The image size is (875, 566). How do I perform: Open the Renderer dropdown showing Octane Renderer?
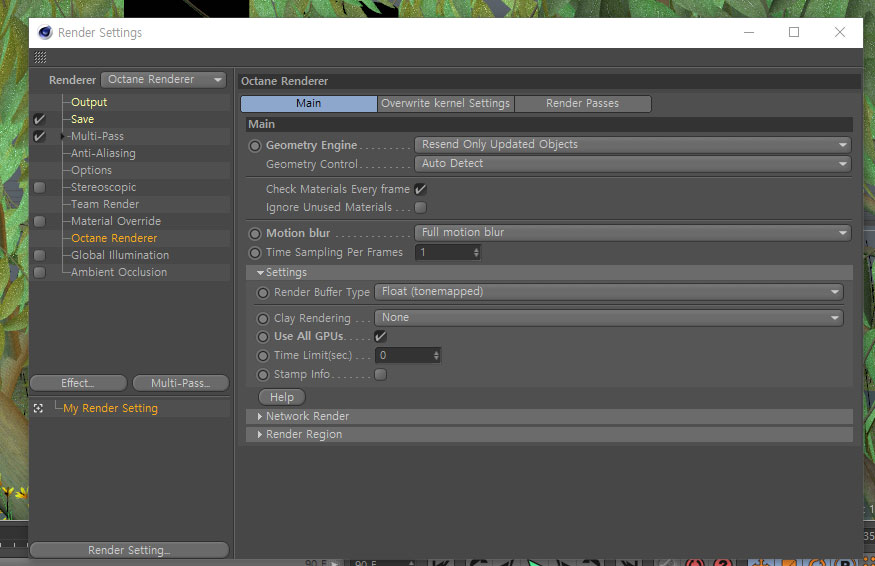(164, 80)
